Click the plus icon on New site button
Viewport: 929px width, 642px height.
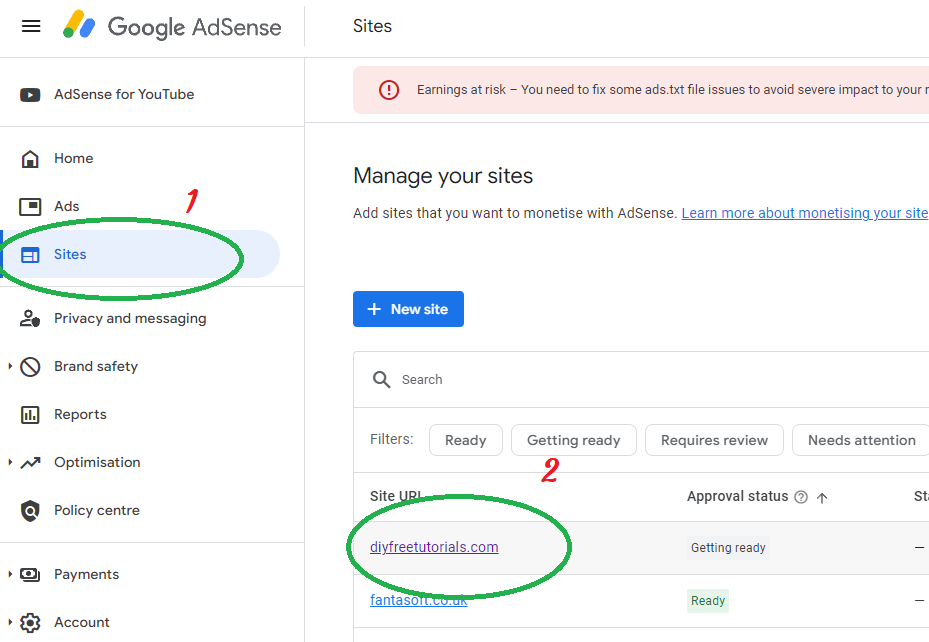point(374,309)
